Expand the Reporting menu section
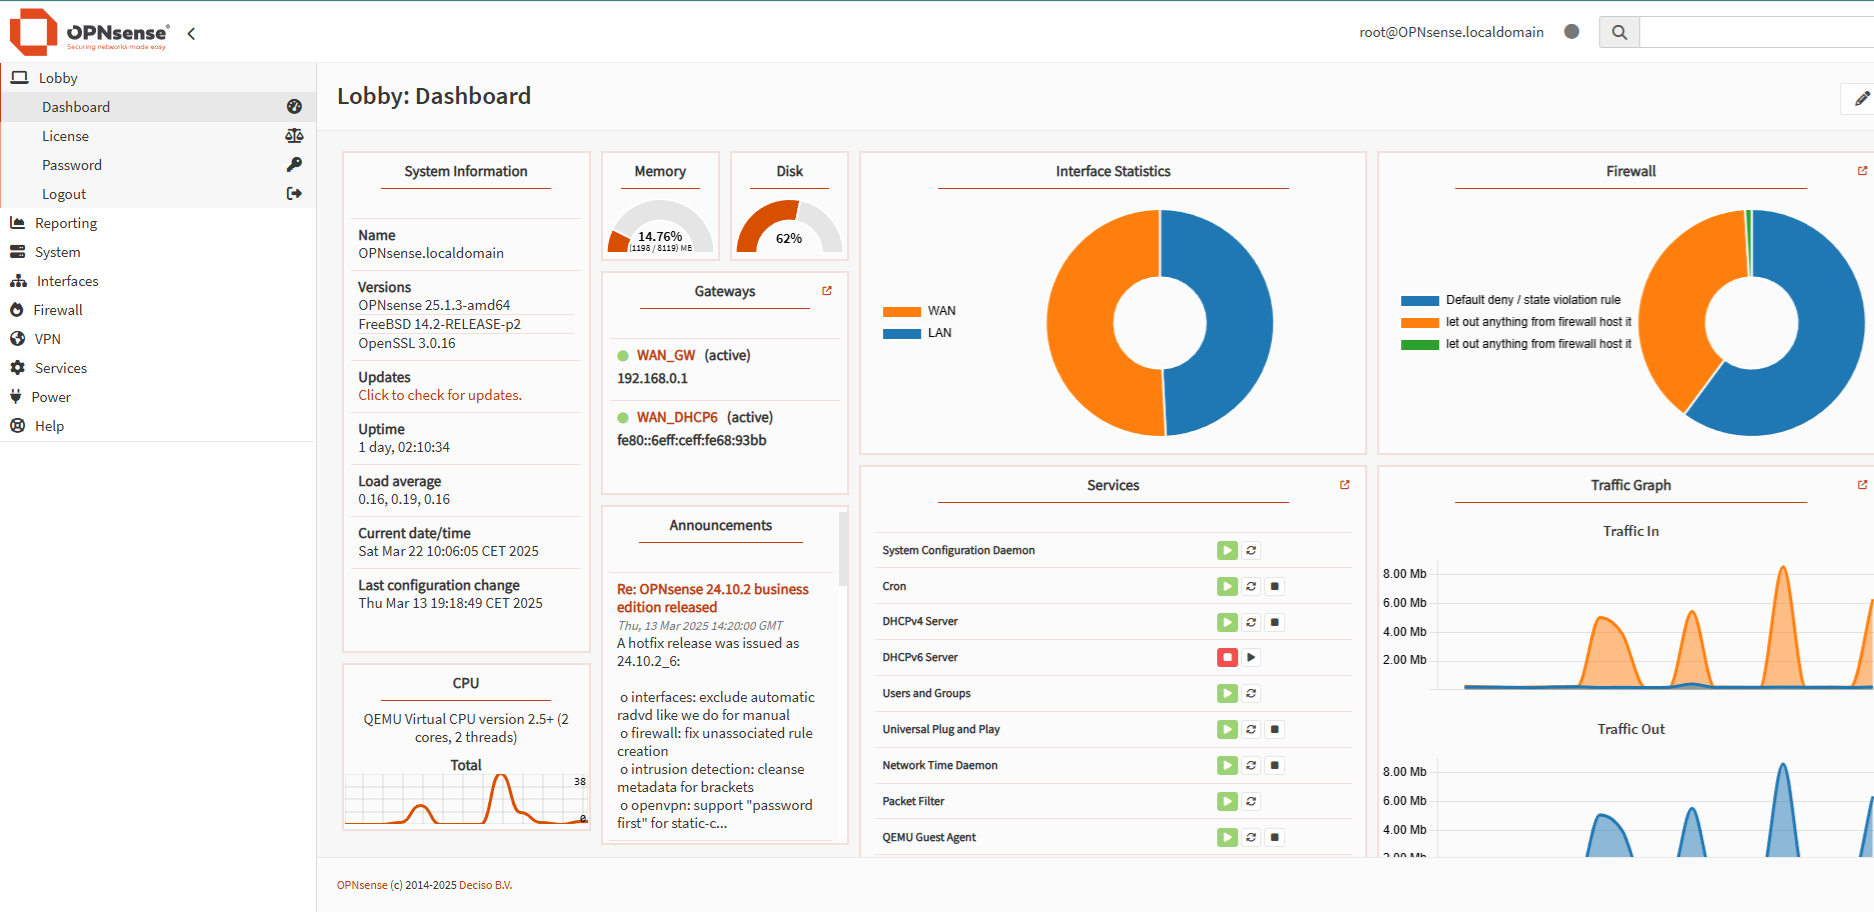 point(158,223)
